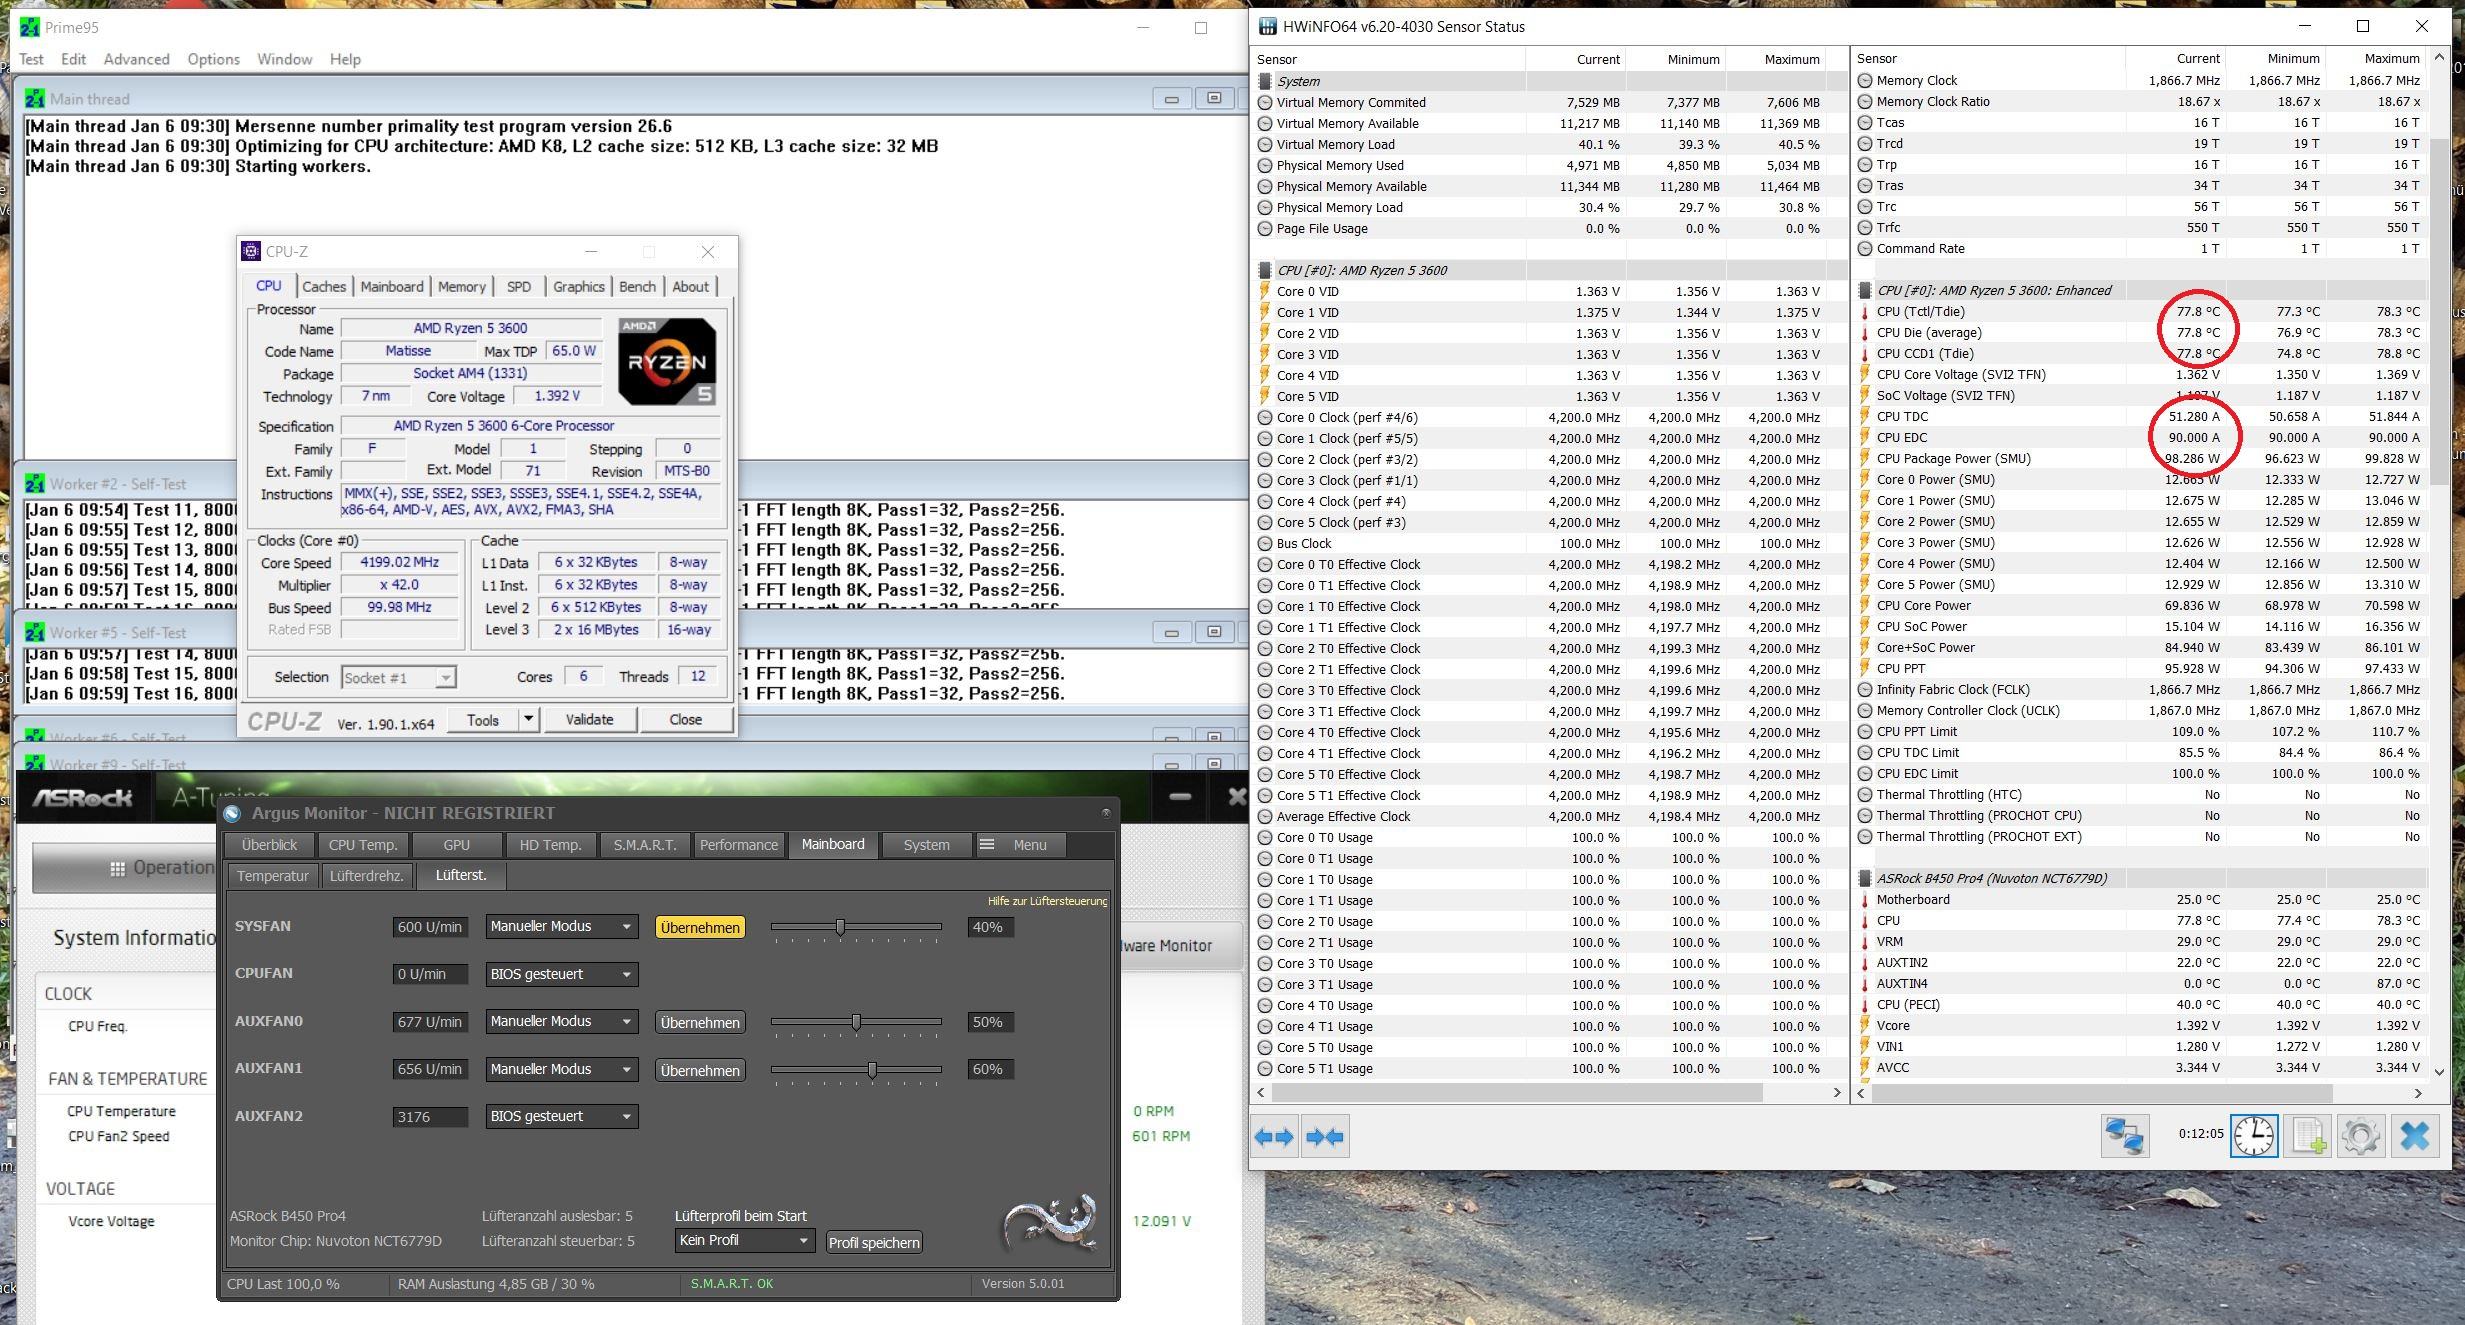
Task: Open the Kein Profil fan profile dropdown
Action: tap(744, 1241)
